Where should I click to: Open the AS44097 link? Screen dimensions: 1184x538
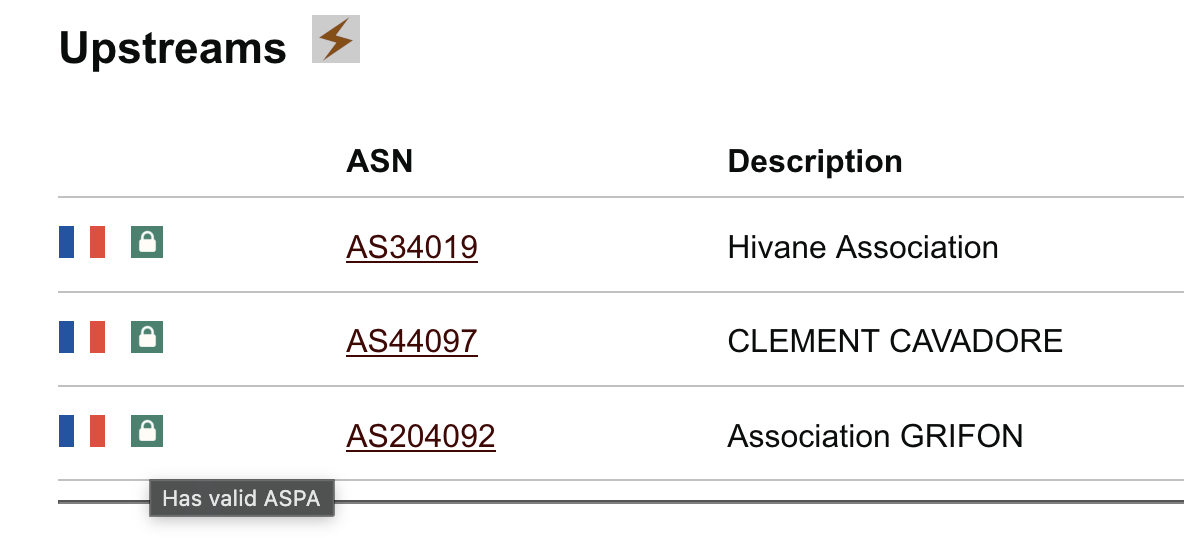click(412, 342)
